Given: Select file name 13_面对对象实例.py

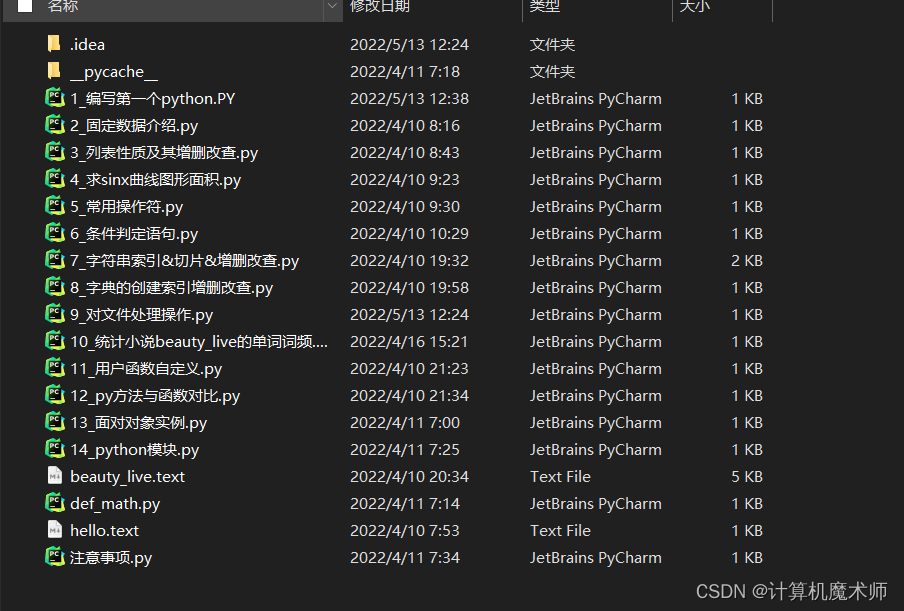Looking at the screenshot, I should click(138, 423).
